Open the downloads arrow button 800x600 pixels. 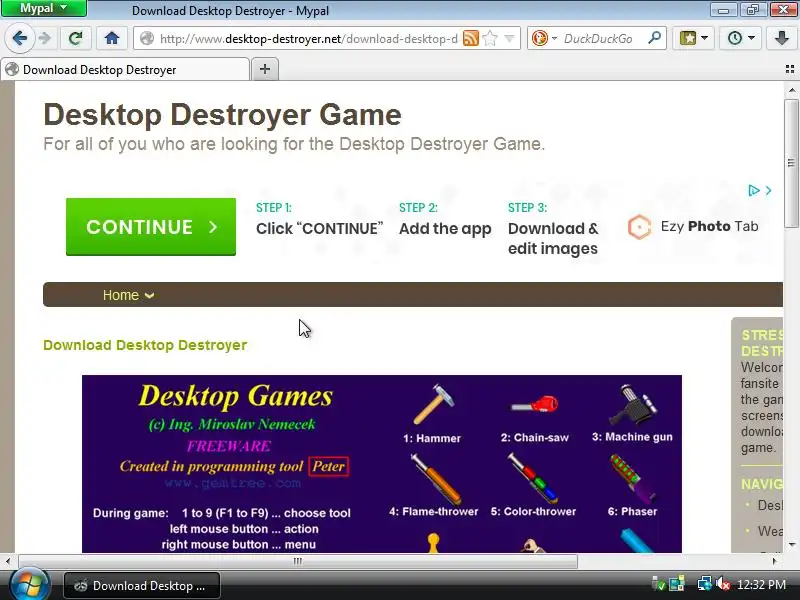pyautogui.click(x=781, y=38)
